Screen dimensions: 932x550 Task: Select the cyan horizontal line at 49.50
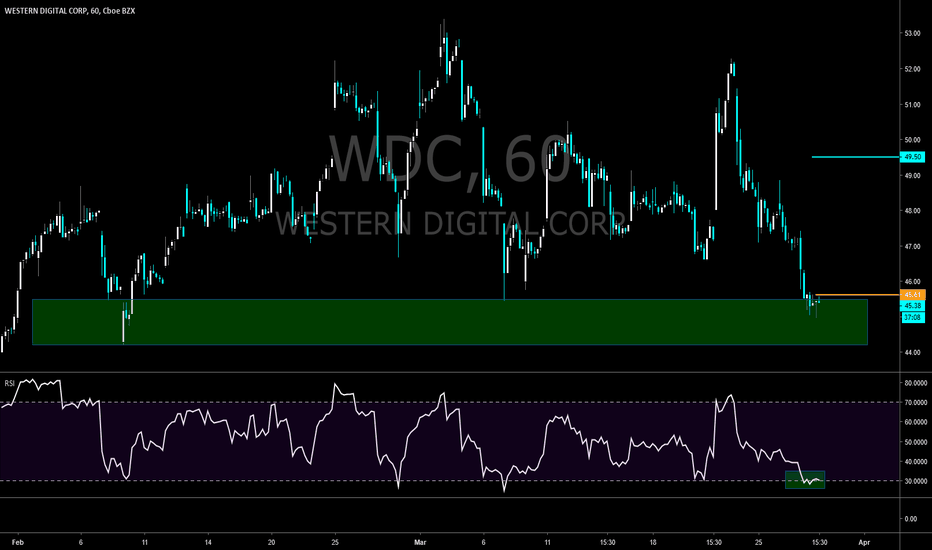(x=856, y=157)
